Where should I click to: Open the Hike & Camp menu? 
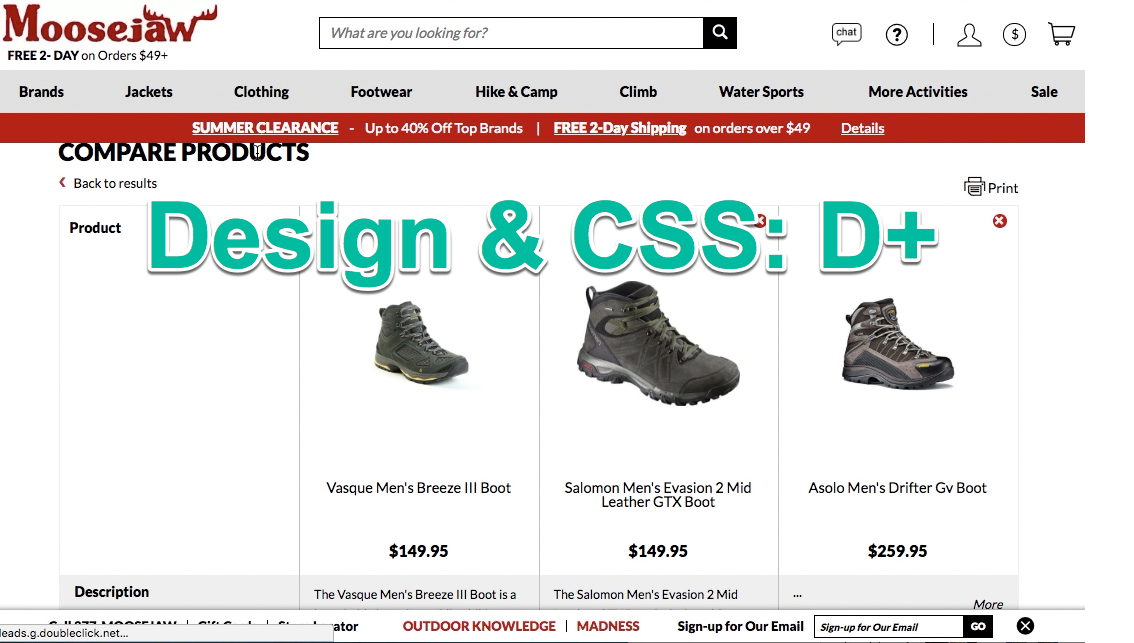click(516, 92)
